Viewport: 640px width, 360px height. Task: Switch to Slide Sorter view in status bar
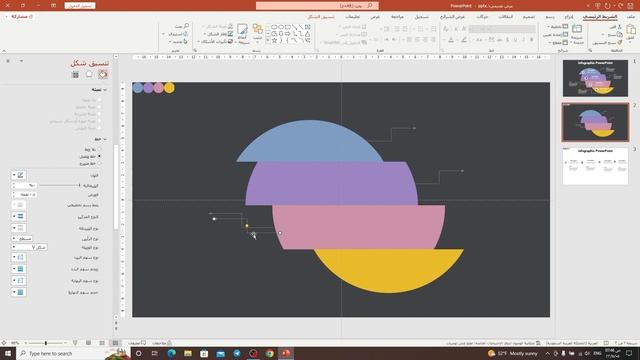[x=102, y=343]
